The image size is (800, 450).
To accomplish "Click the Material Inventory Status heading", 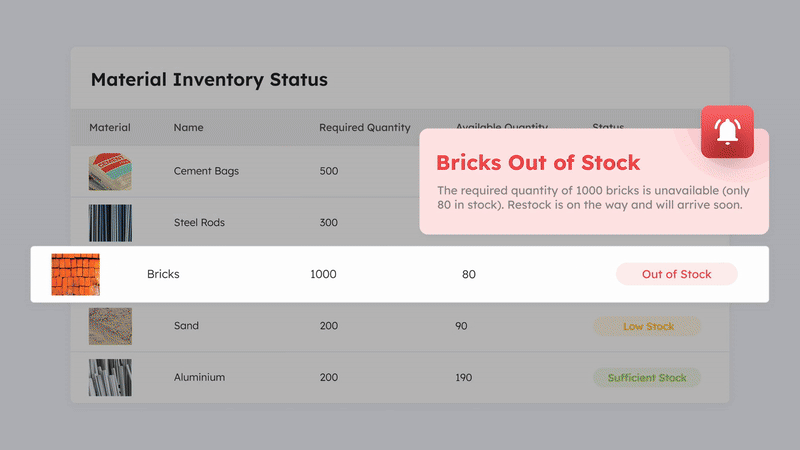I will (209, 80).
